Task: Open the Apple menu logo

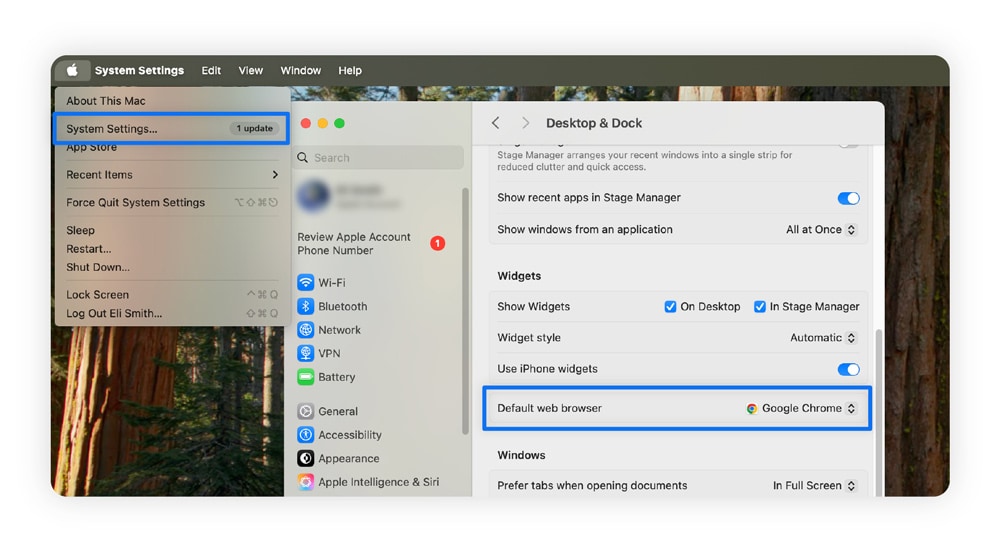Action: coord(72,71)
